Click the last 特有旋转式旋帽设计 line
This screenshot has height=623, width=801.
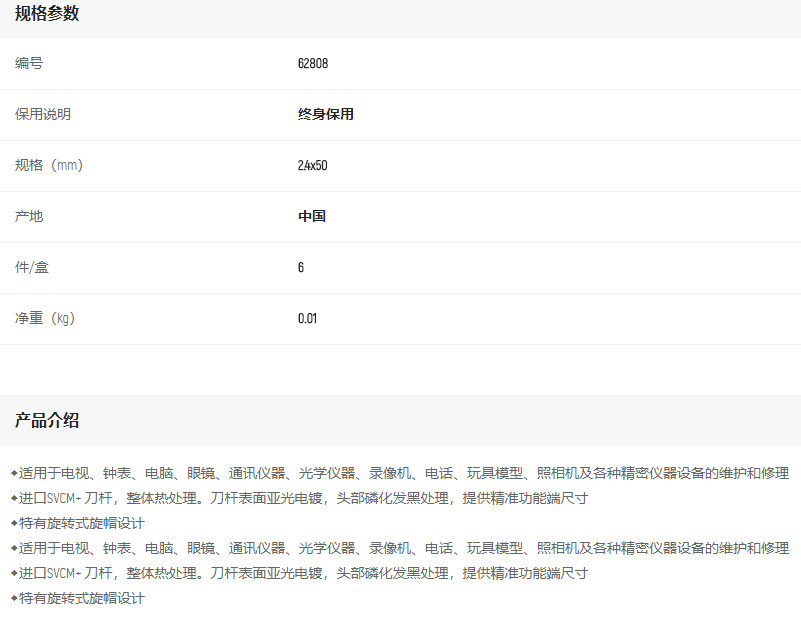pyautogui.click(x=80, y=598)
